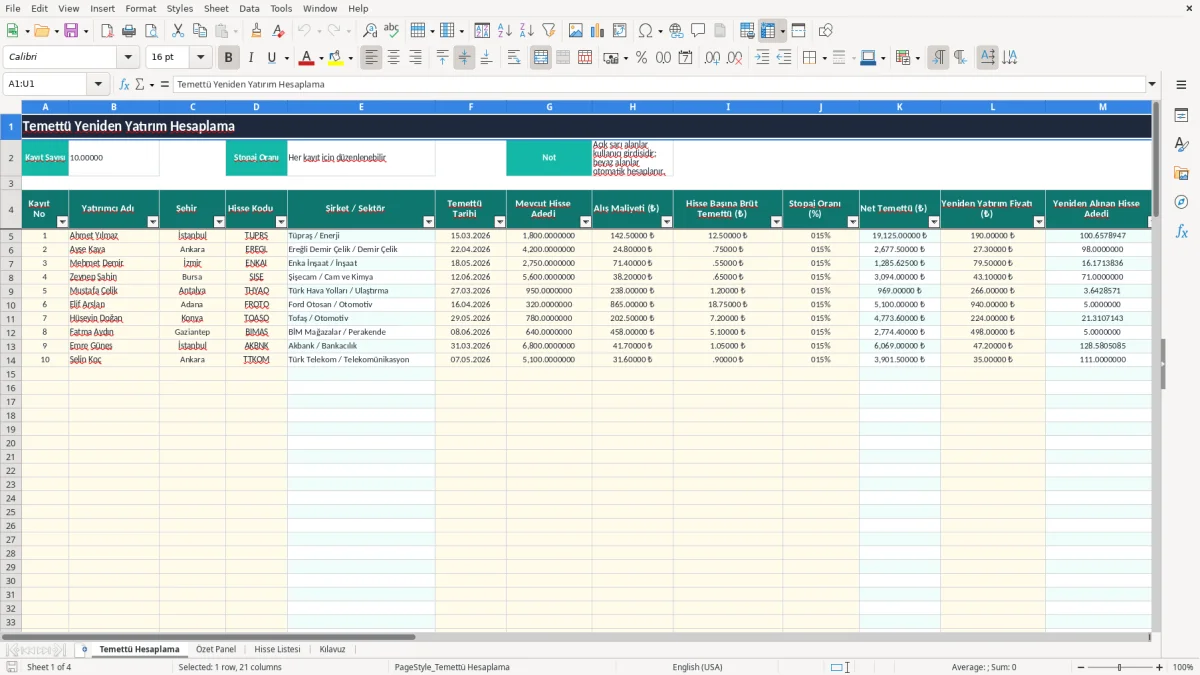The height and width of the screenshot is (675, 1200).
Task: Click Increase Indent icon
Action: click(762, 58)
